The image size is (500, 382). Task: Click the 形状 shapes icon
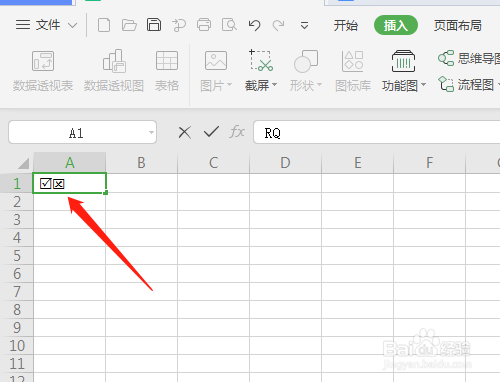(x=306, y=61)
